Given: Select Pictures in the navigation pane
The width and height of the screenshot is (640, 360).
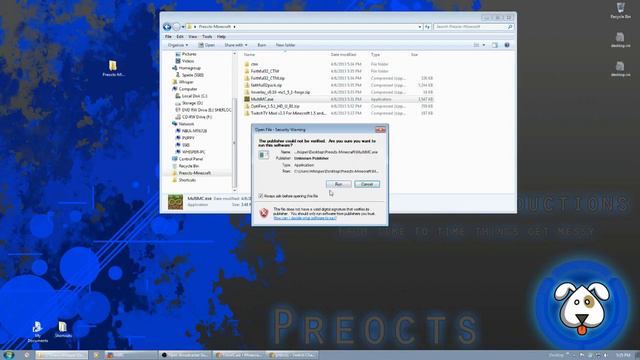Looking at the screenshot, I should click(x=189, y=54).
